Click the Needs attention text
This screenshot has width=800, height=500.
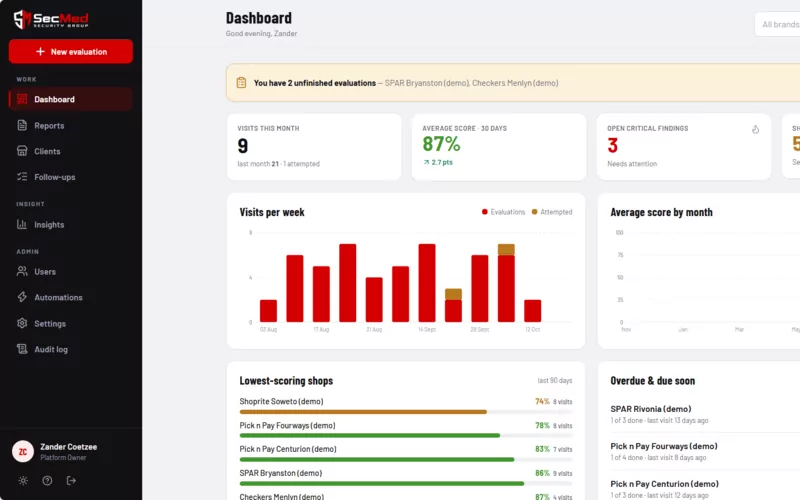tap(632, 164)
